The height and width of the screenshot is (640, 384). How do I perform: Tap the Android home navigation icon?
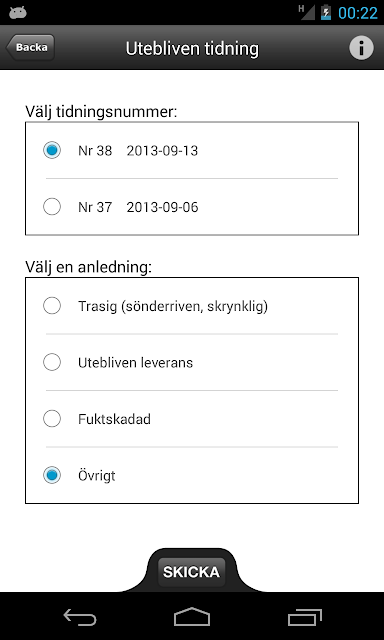(x=192, y=617)
